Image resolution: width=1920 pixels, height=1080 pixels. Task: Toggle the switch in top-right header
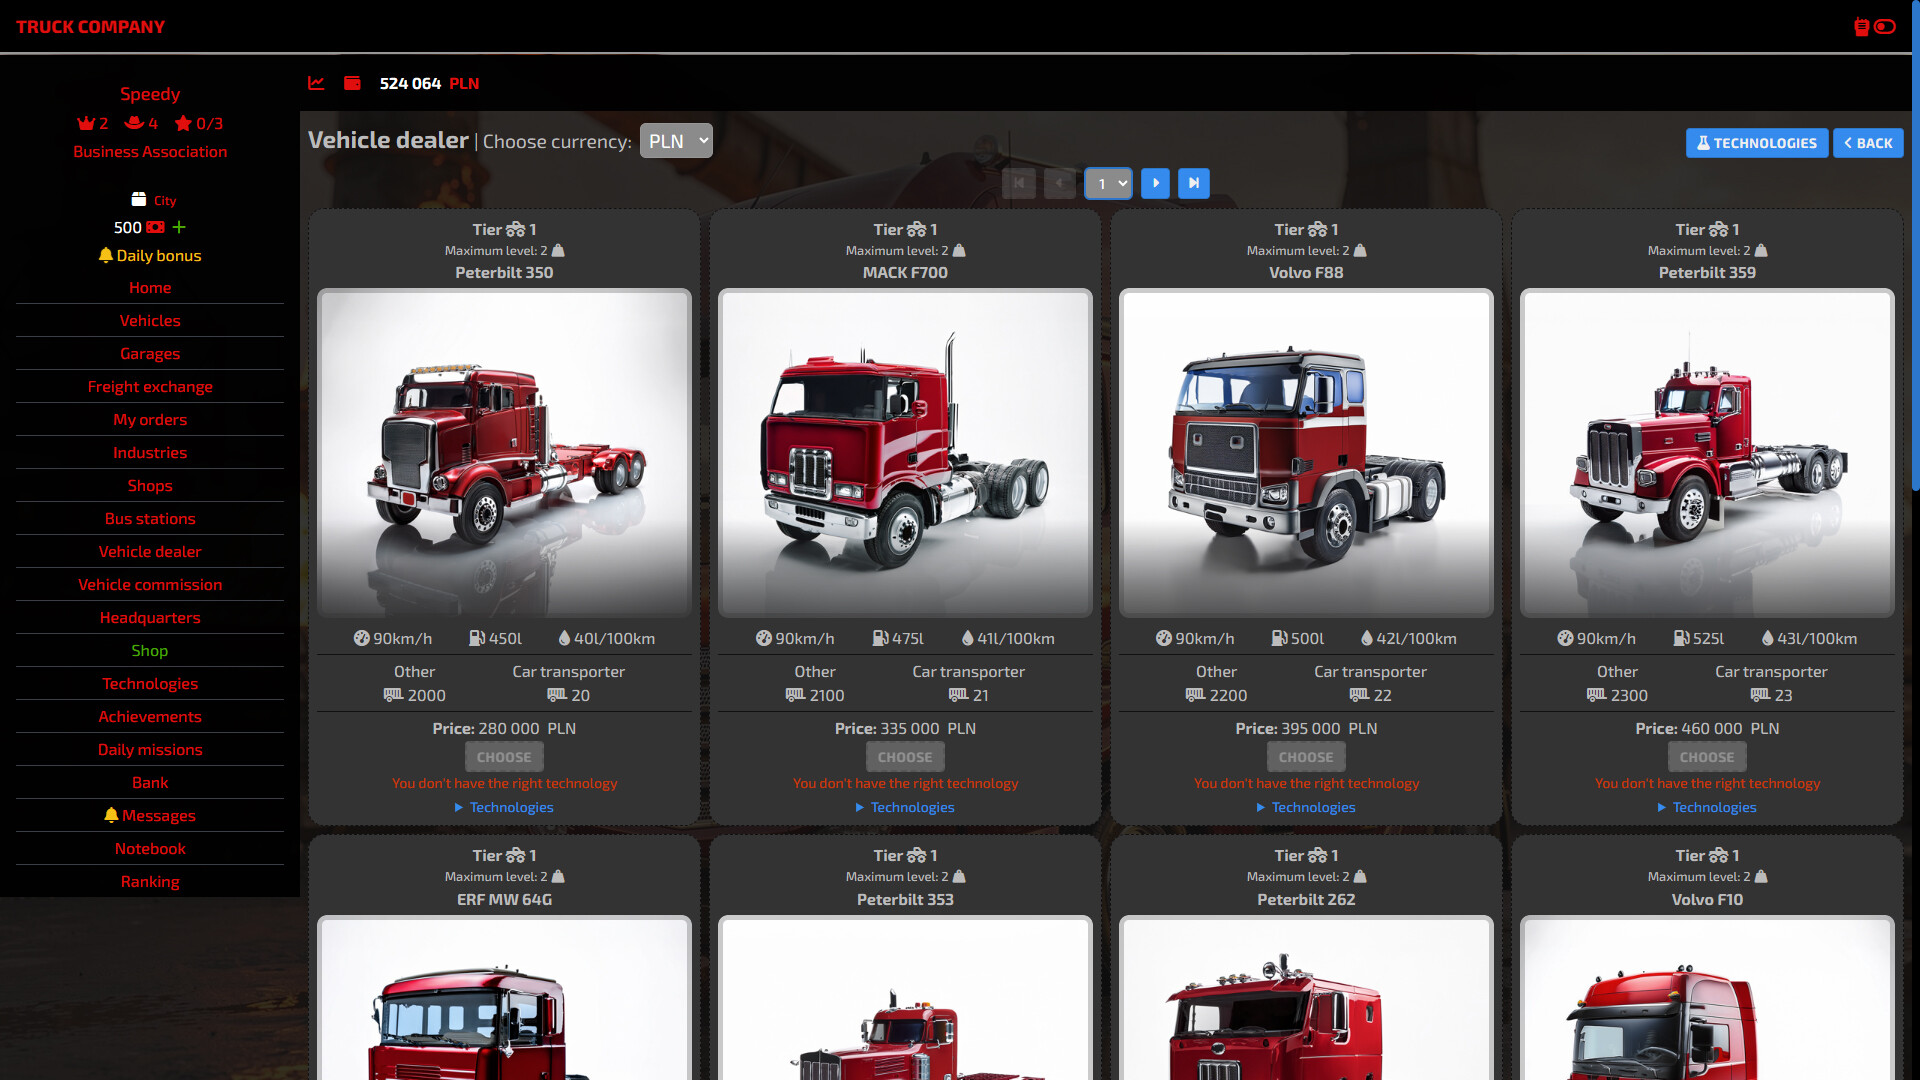[1885, 27]
